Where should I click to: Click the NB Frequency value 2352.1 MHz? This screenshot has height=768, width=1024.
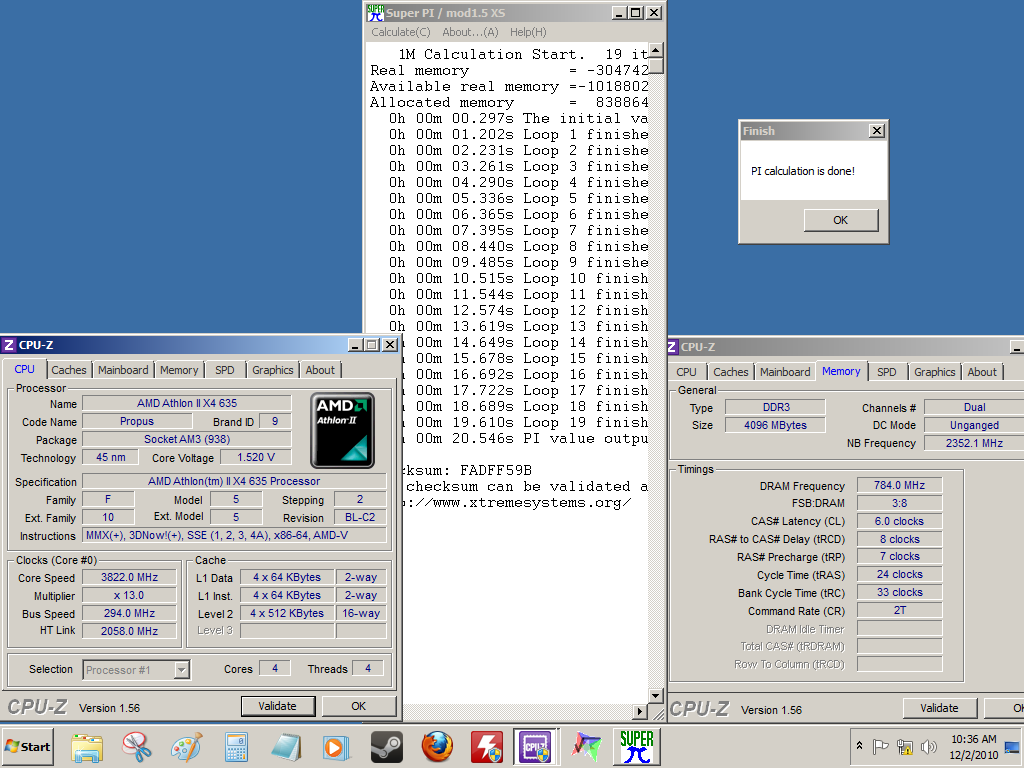[974, 443]
